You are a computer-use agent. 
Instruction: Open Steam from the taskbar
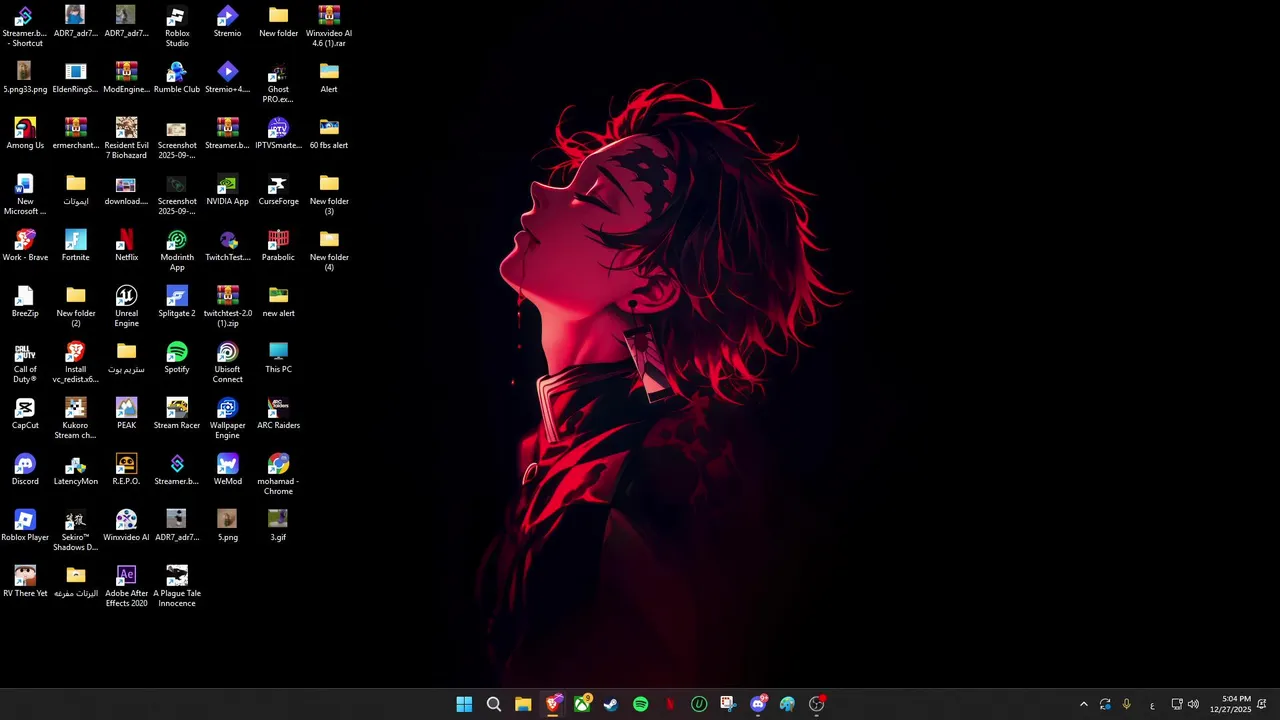(611, 704)
